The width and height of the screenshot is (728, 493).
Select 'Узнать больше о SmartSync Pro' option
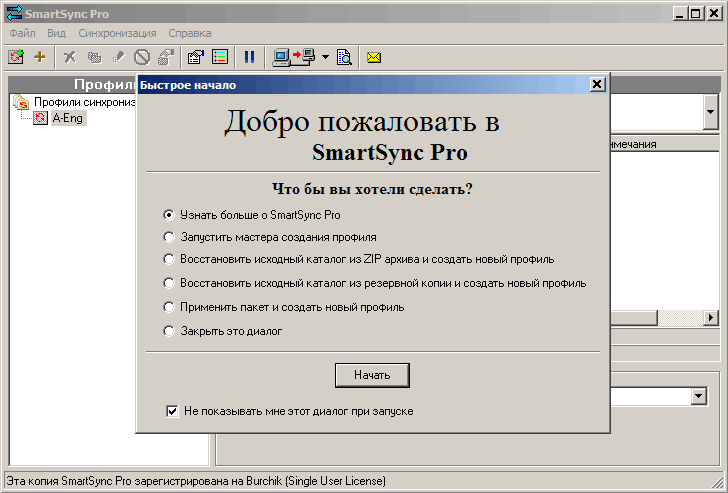[252, 215]
